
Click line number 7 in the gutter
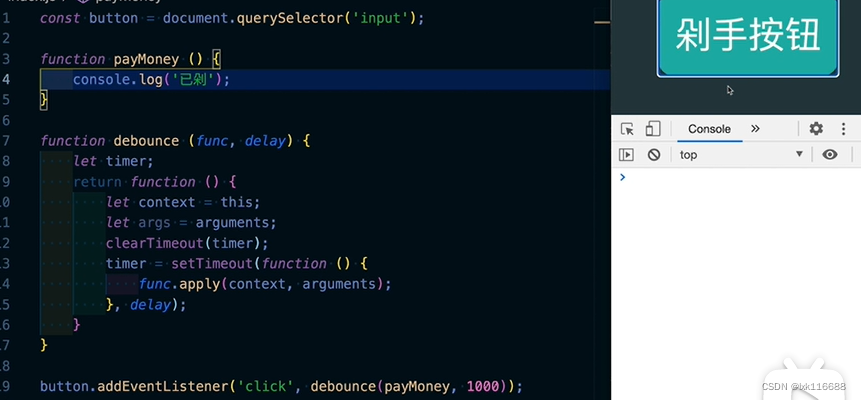coord(5,141)
